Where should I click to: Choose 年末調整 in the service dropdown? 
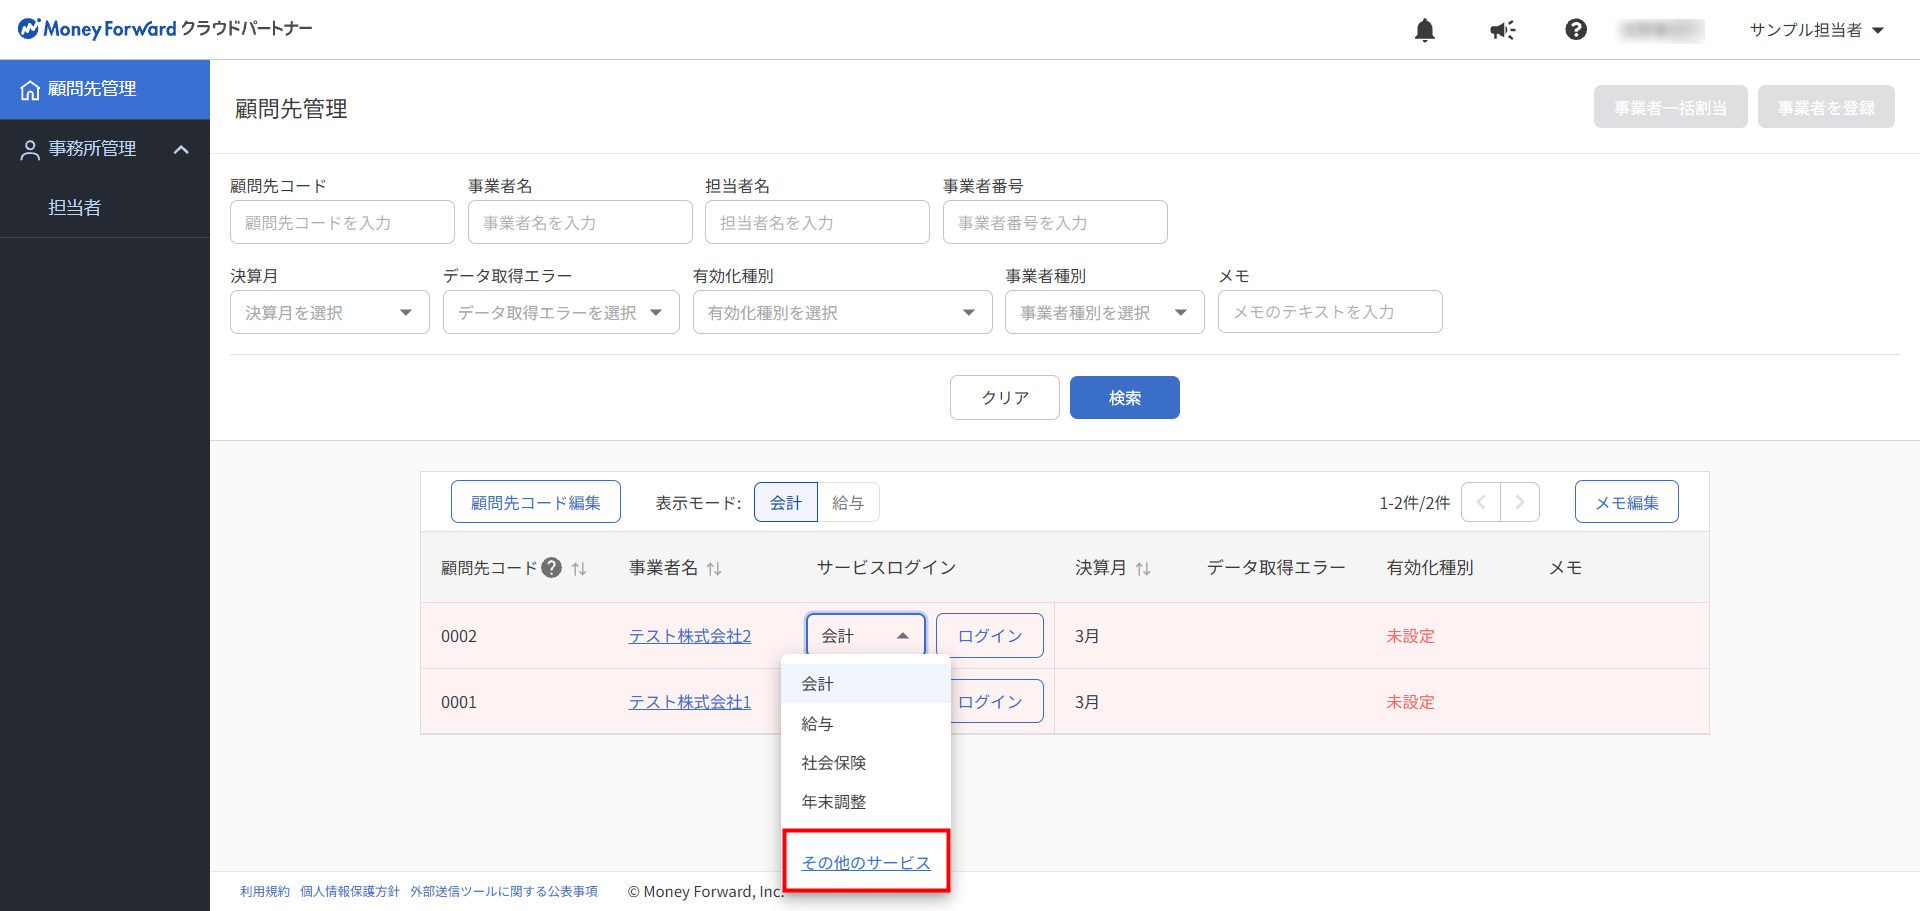point(834,802)
